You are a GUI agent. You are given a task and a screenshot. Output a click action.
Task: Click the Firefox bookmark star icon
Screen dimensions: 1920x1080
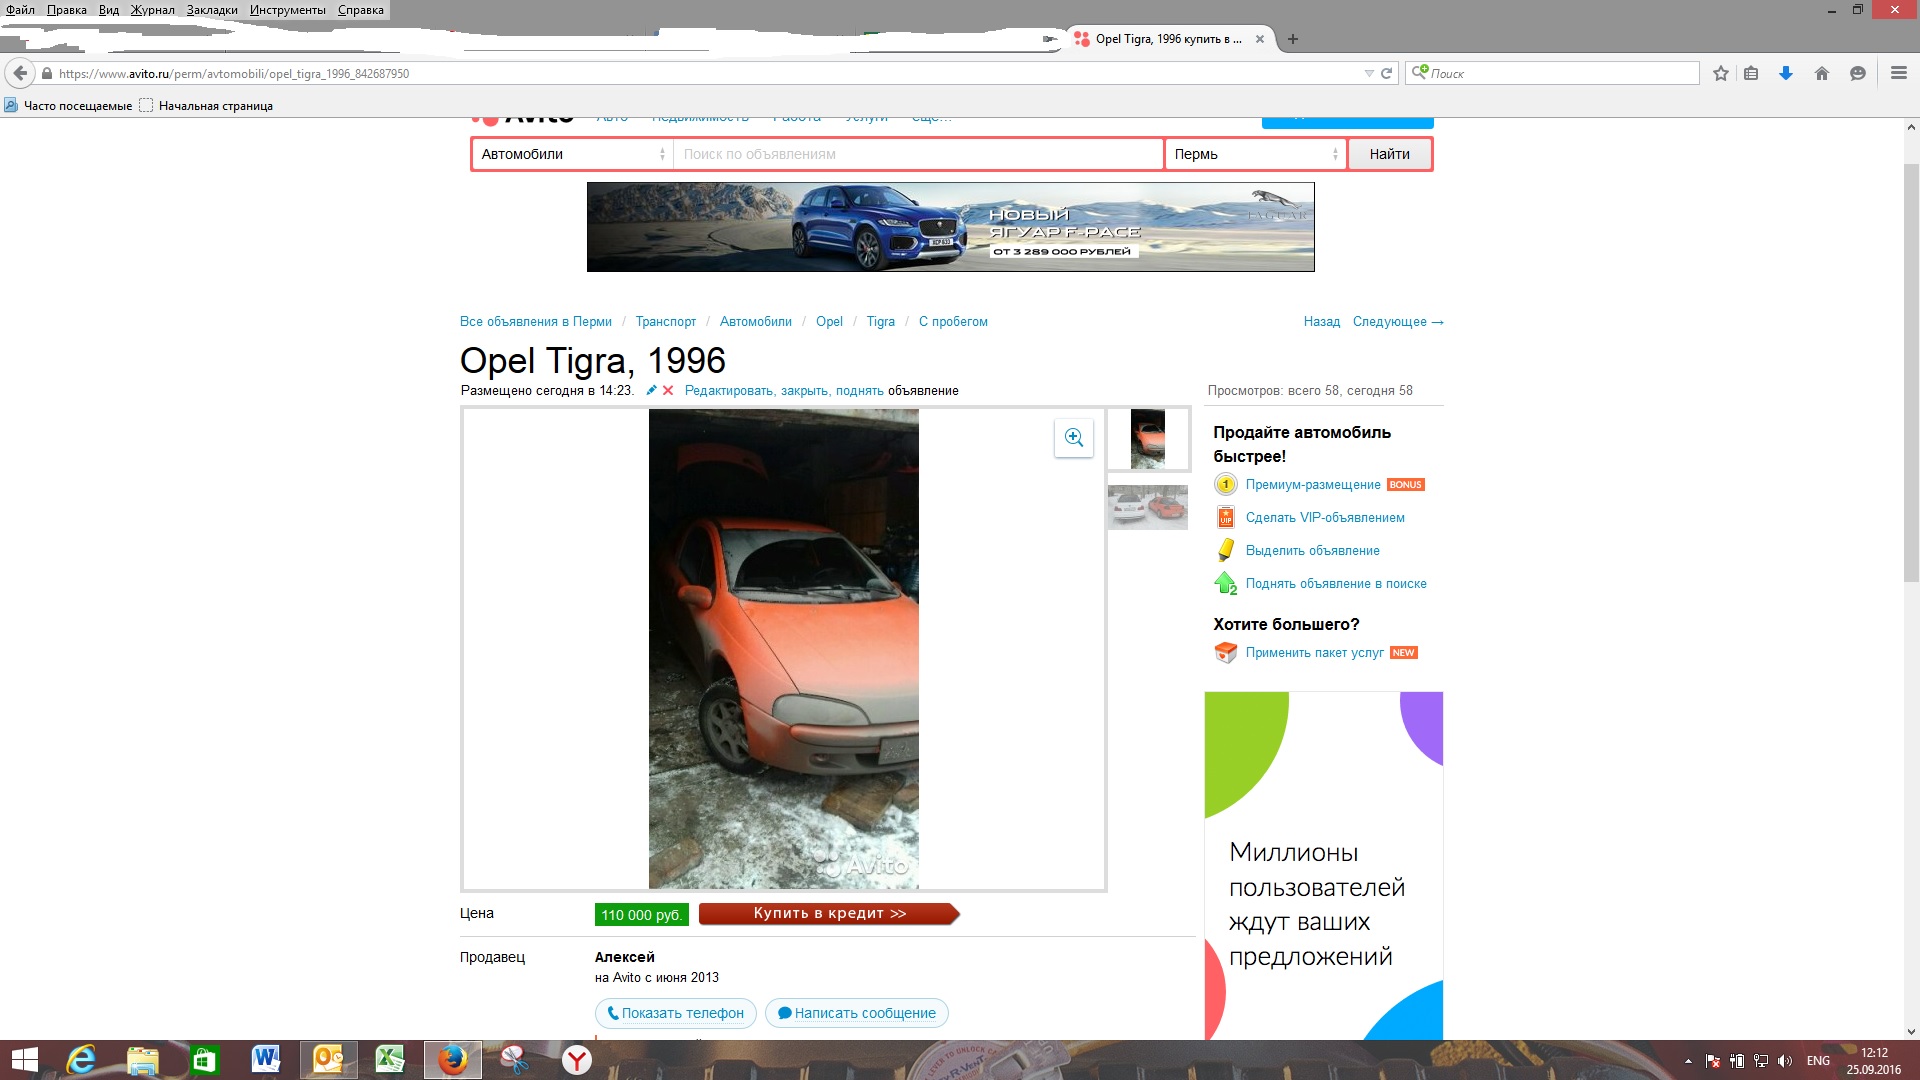click(1720, 74)
